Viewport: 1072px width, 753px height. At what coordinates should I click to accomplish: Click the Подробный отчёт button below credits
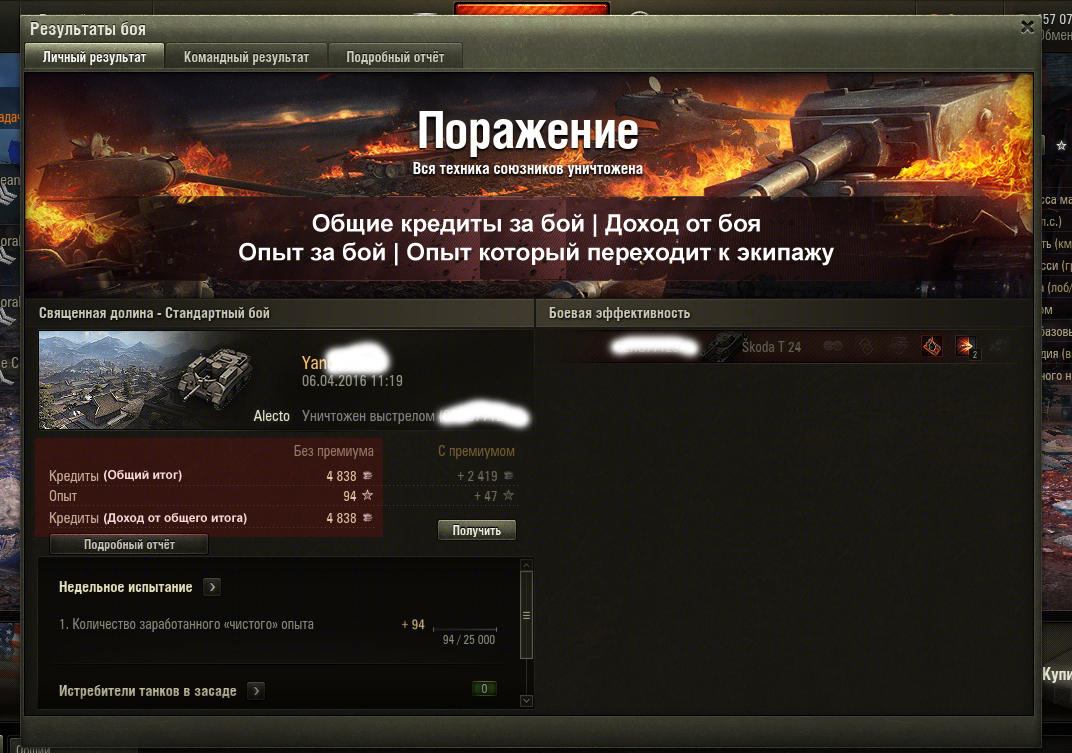(129, 544)
